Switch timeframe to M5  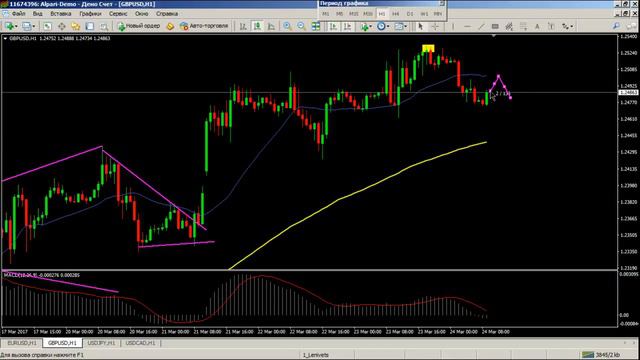point(340,13)
